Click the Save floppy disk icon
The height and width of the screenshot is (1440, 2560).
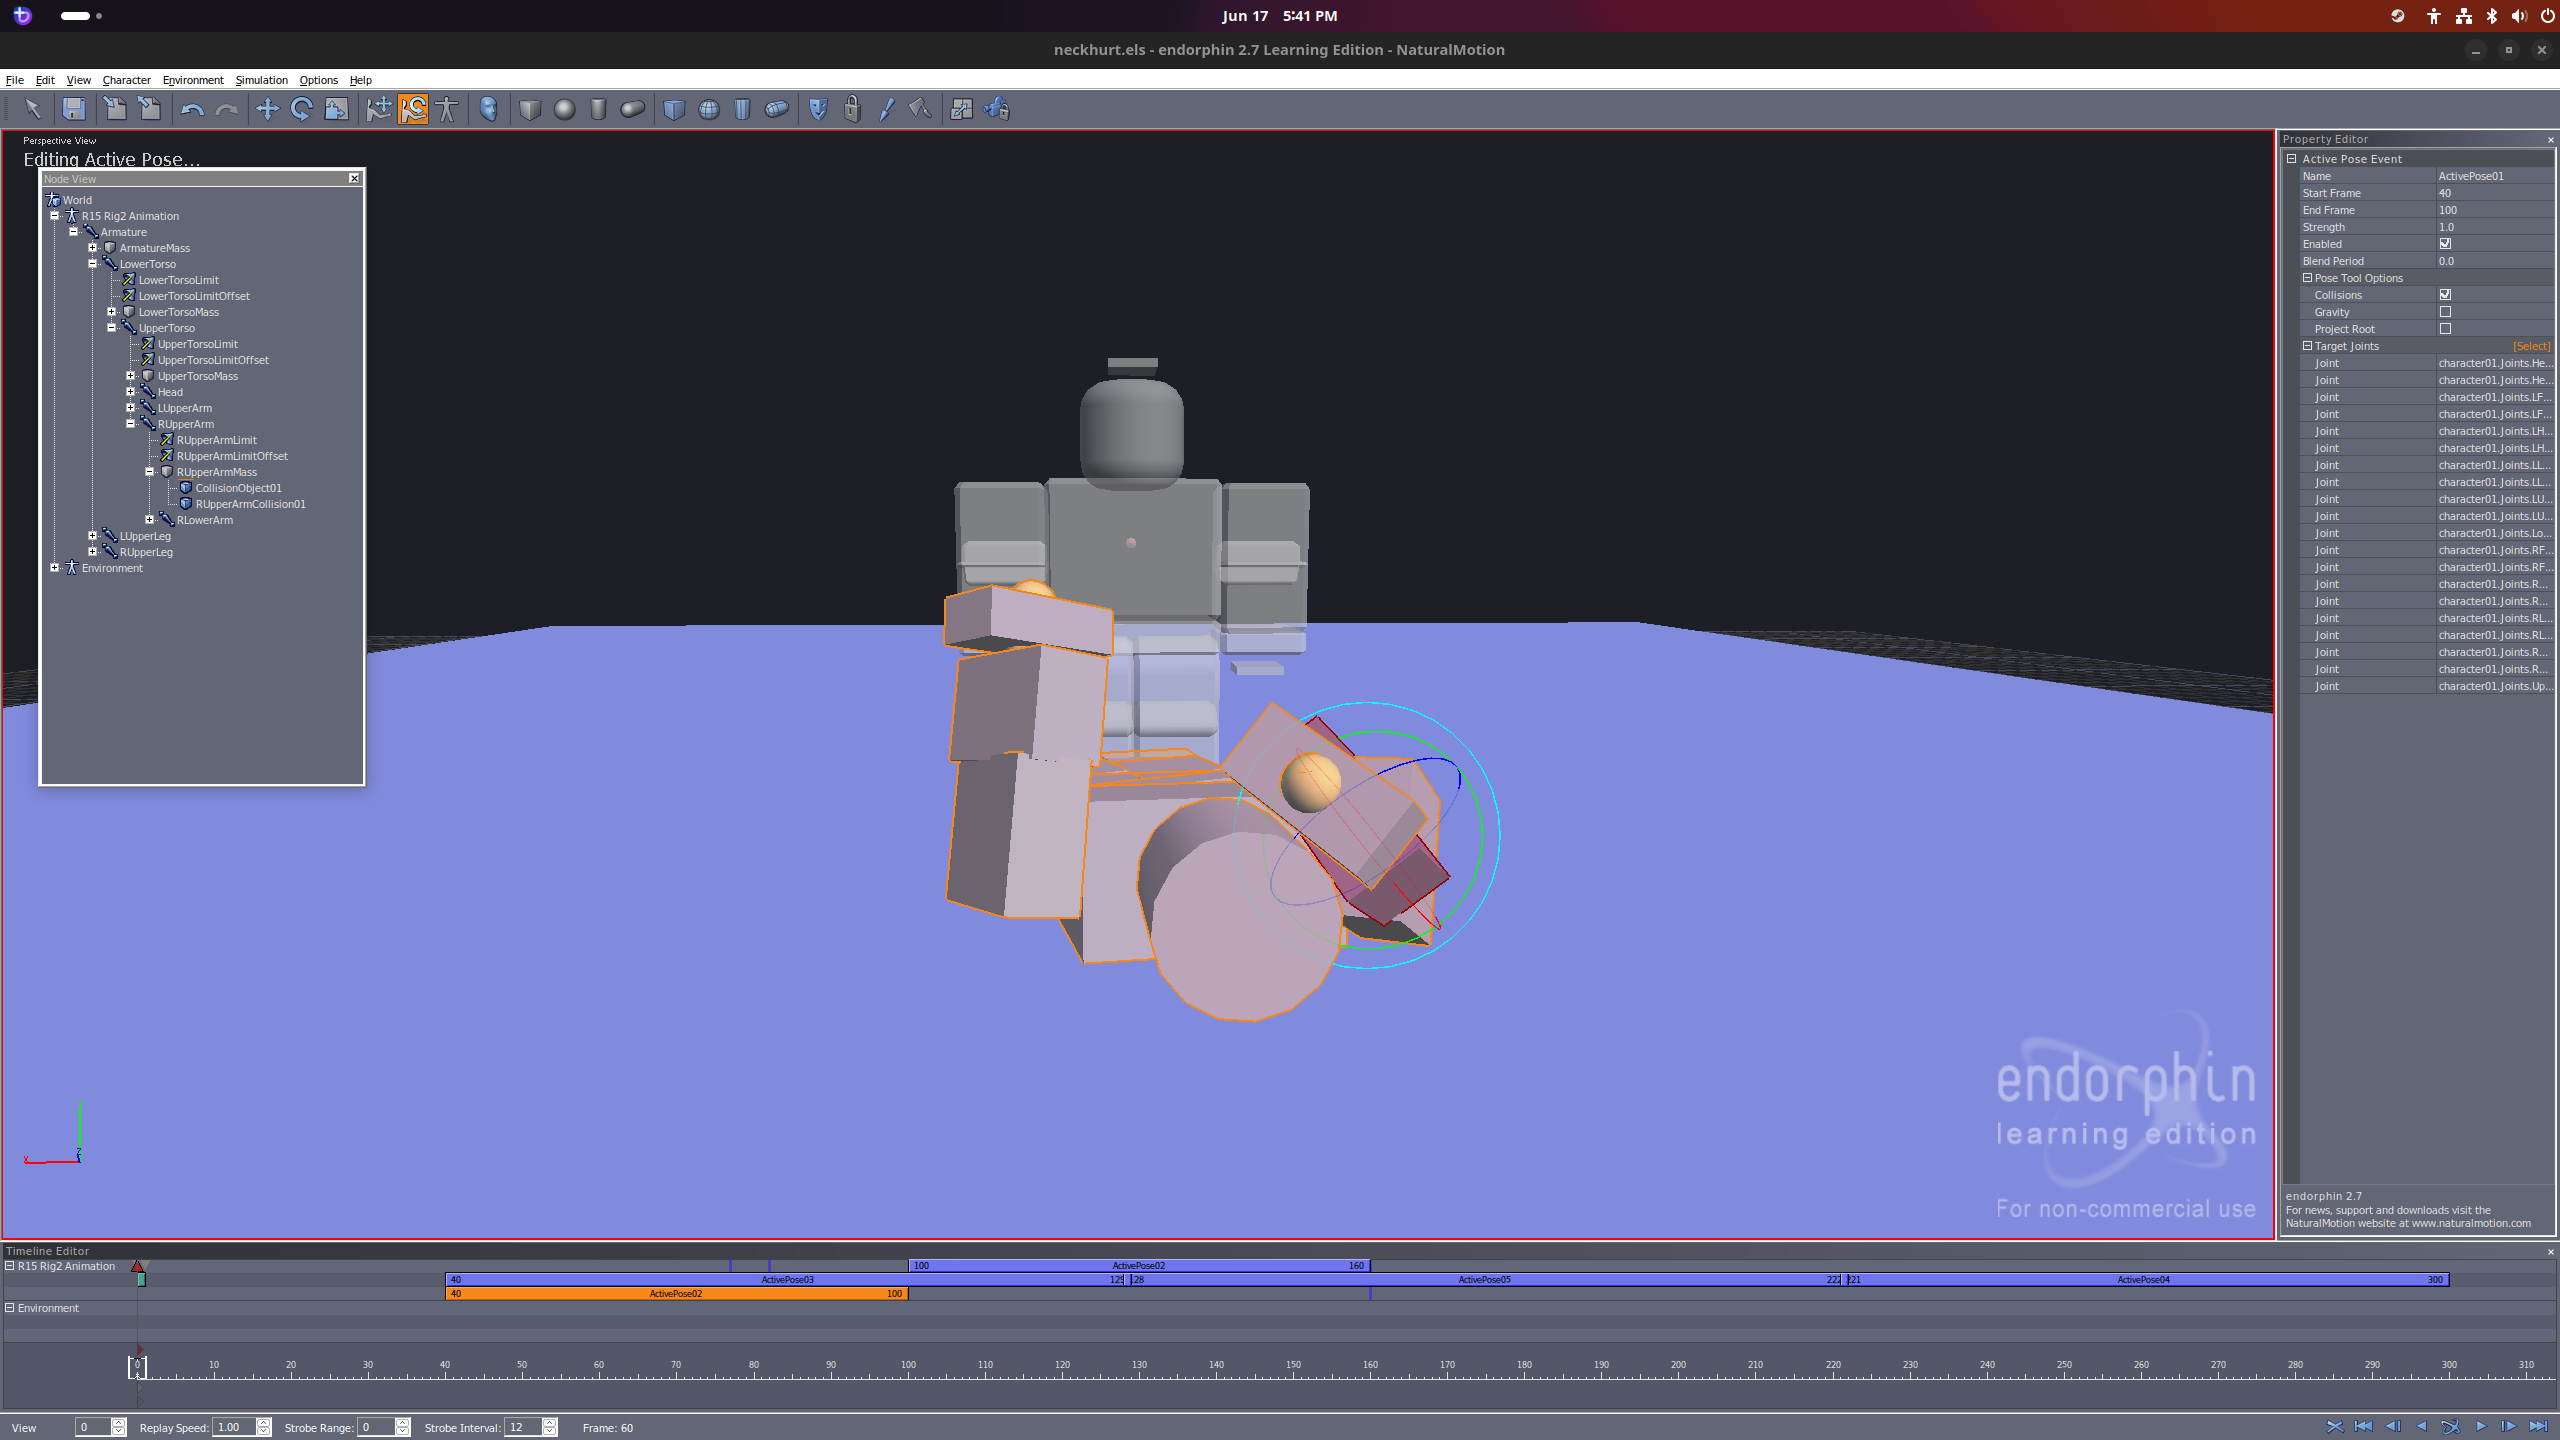point(74,109)
